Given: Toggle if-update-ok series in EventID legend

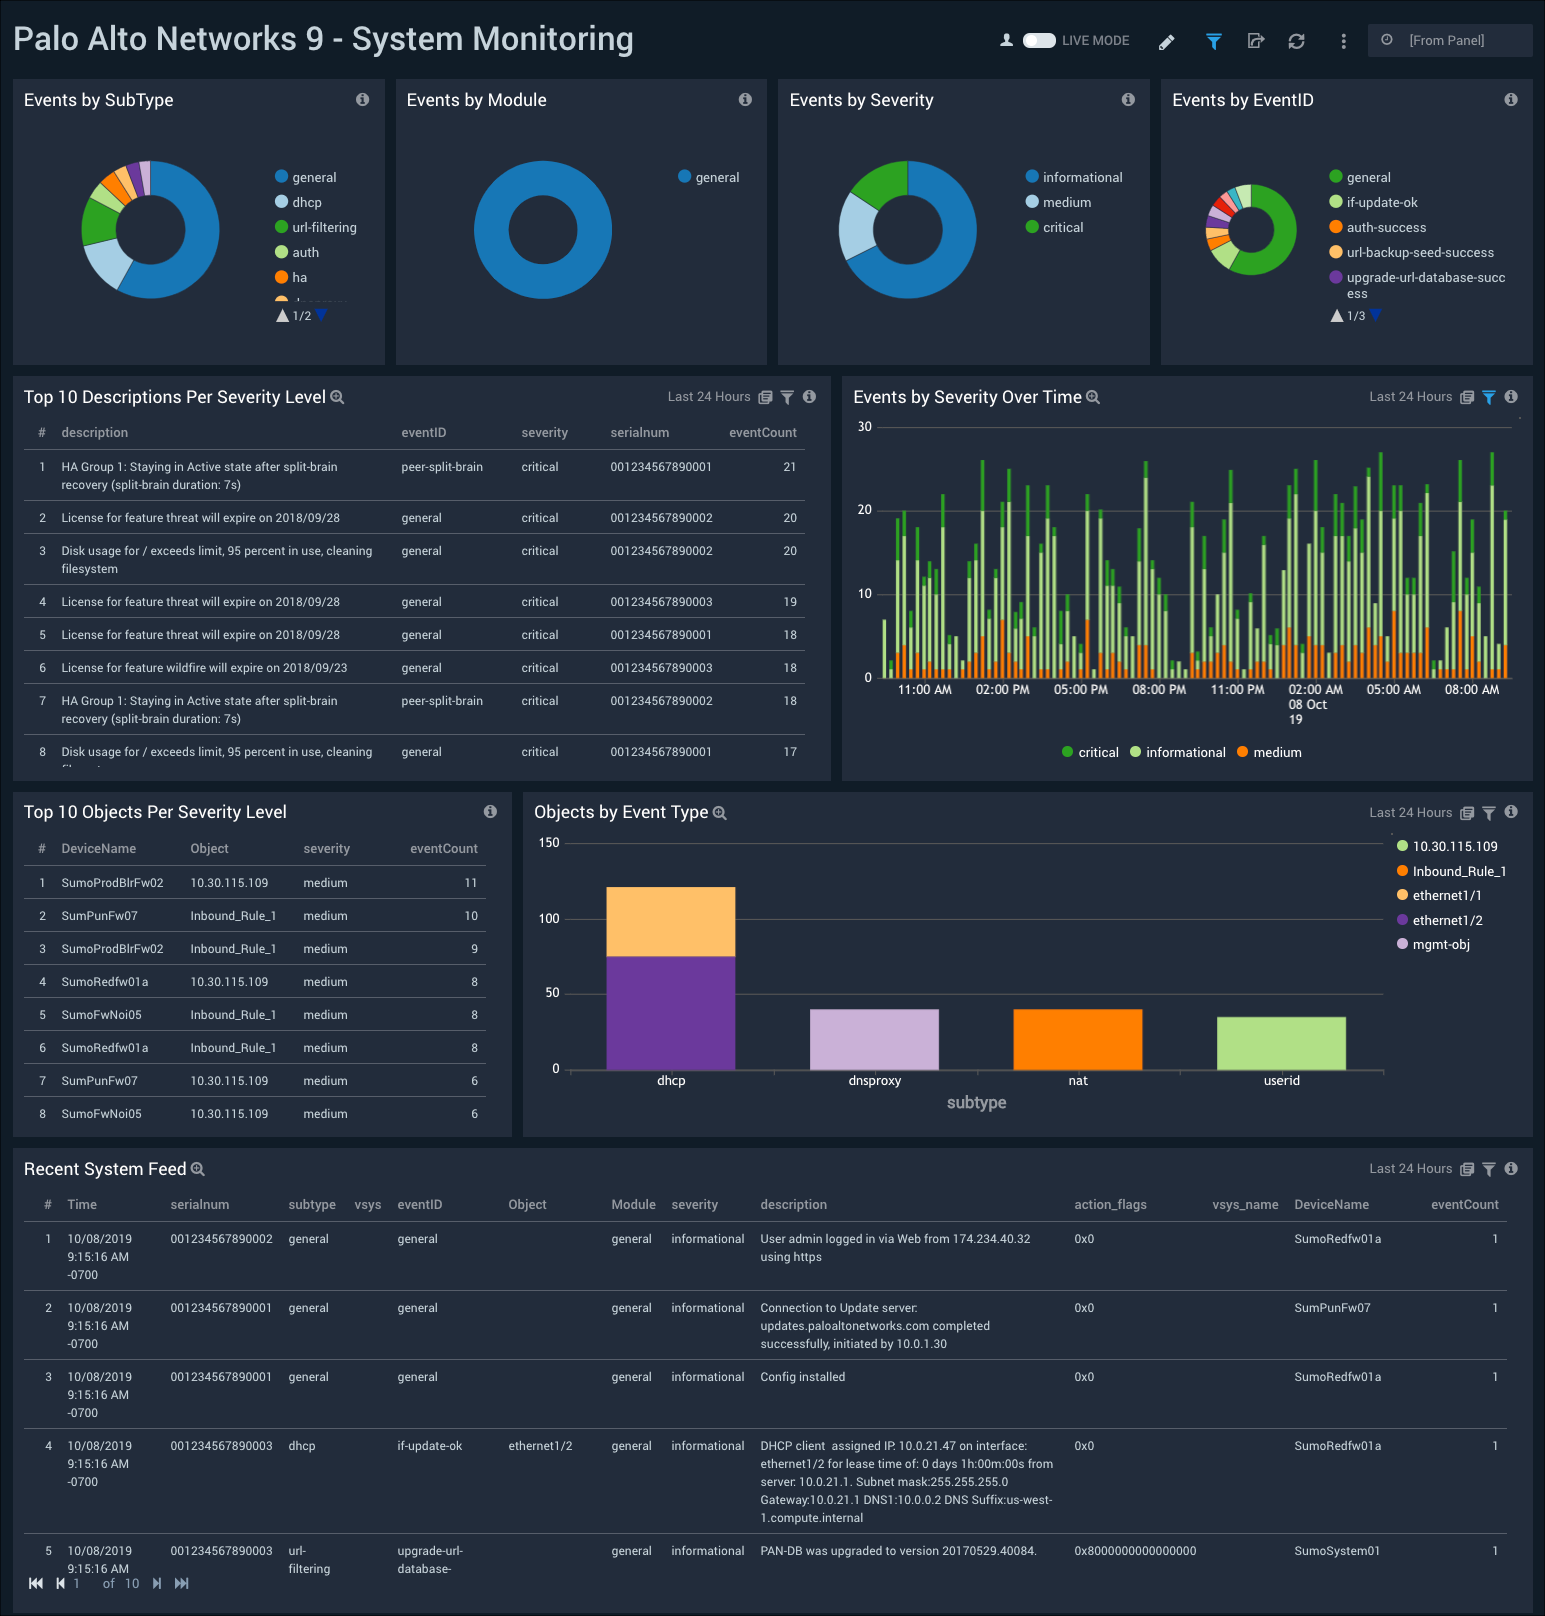Looking at the screenshot, I should pos(1373,202).
